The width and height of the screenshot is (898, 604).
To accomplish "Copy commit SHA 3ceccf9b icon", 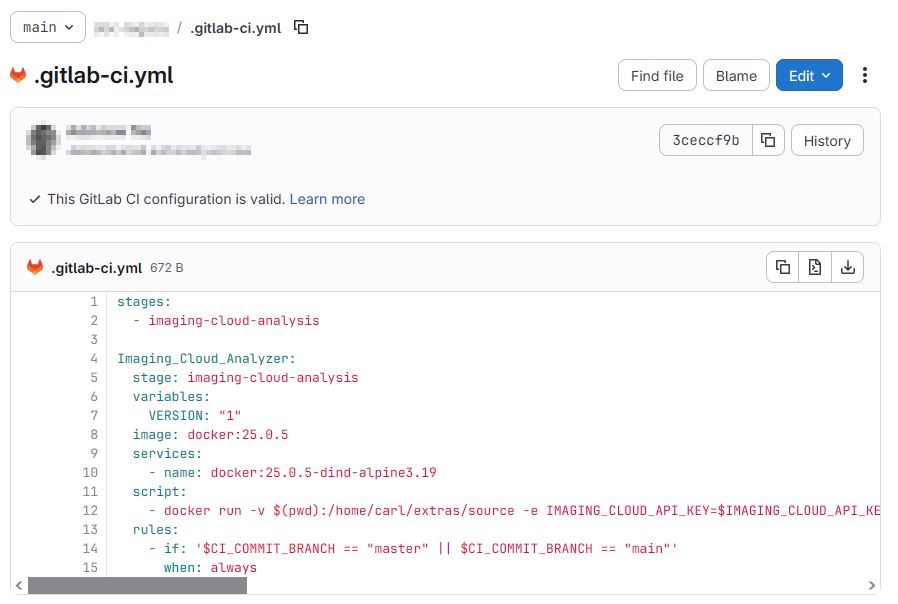I will click(x=768, y=141).
